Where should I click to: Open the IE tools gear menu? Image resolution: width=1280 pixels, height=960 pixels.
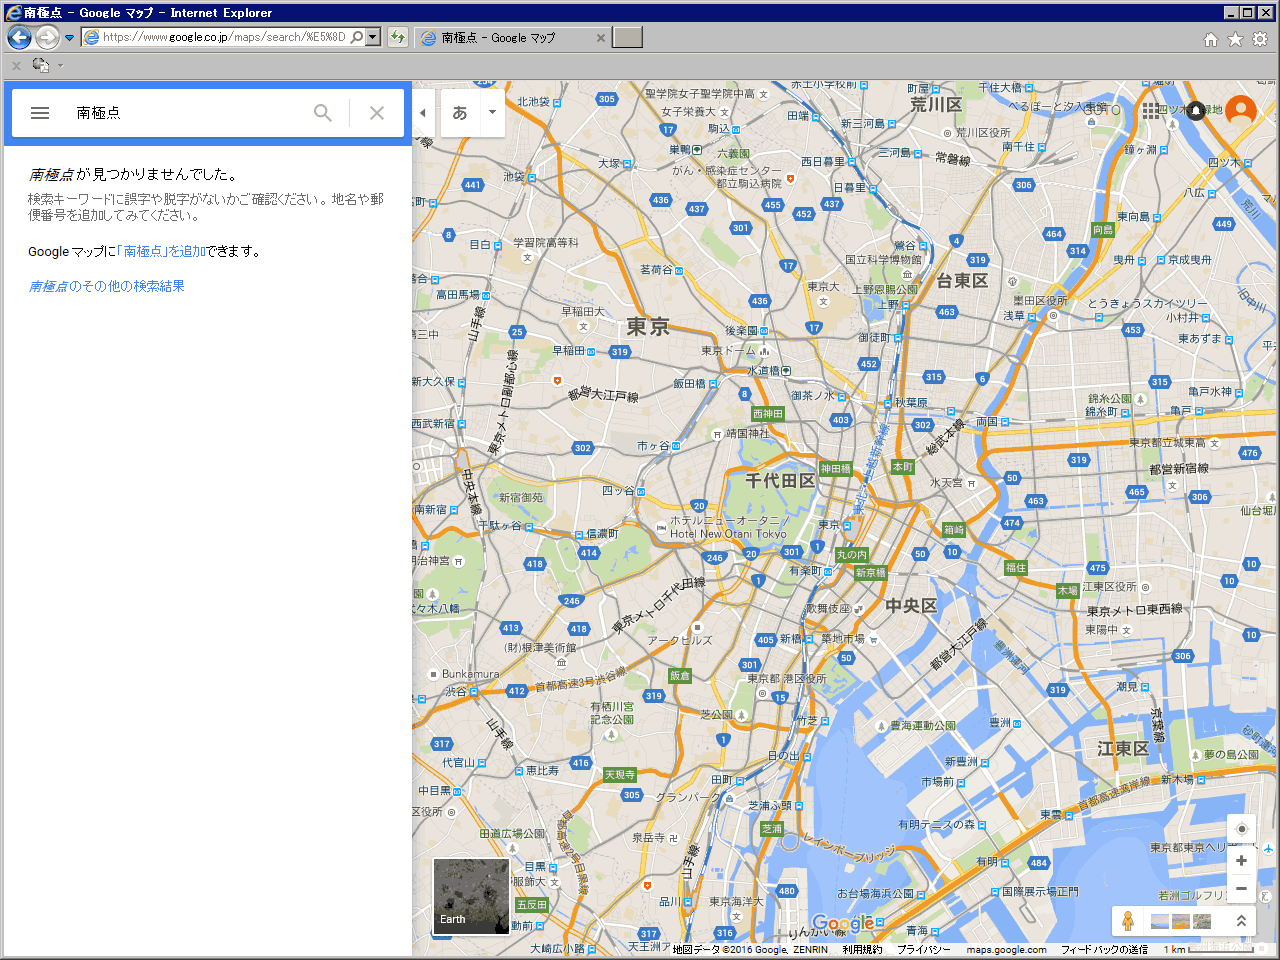coord(1260,39)
